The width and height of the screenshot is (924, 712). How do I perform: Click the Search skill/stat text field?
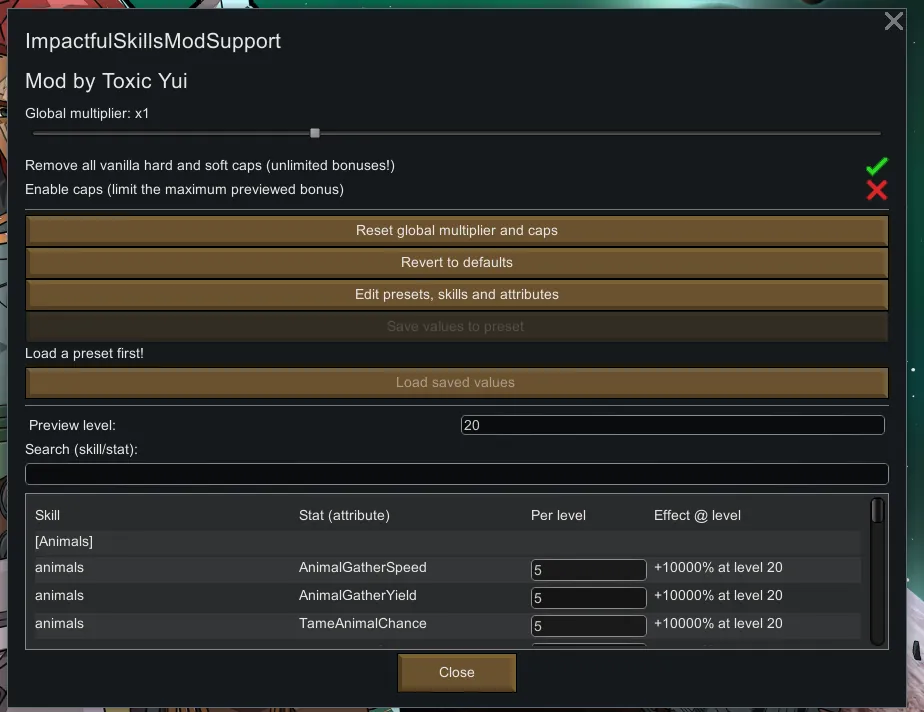456,474
